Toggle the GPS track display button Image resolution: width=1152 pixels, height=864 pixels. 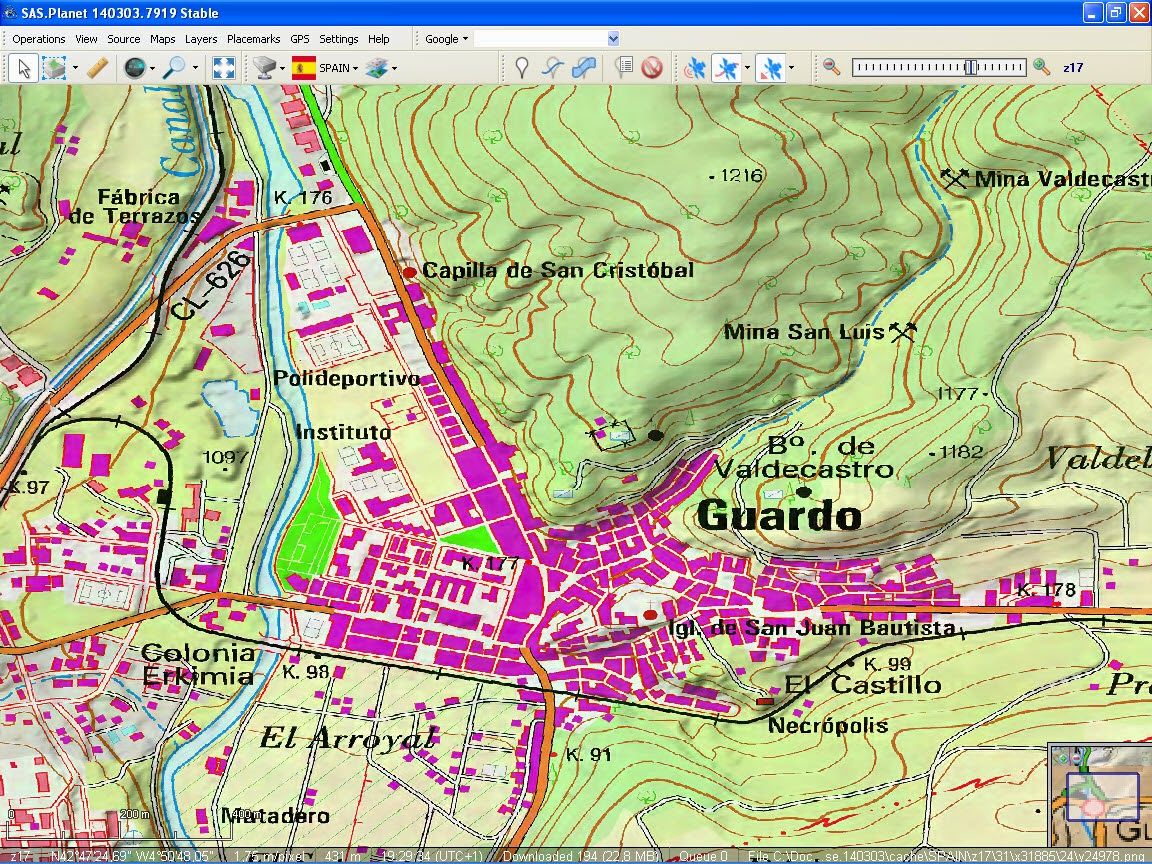pos(727,68)
